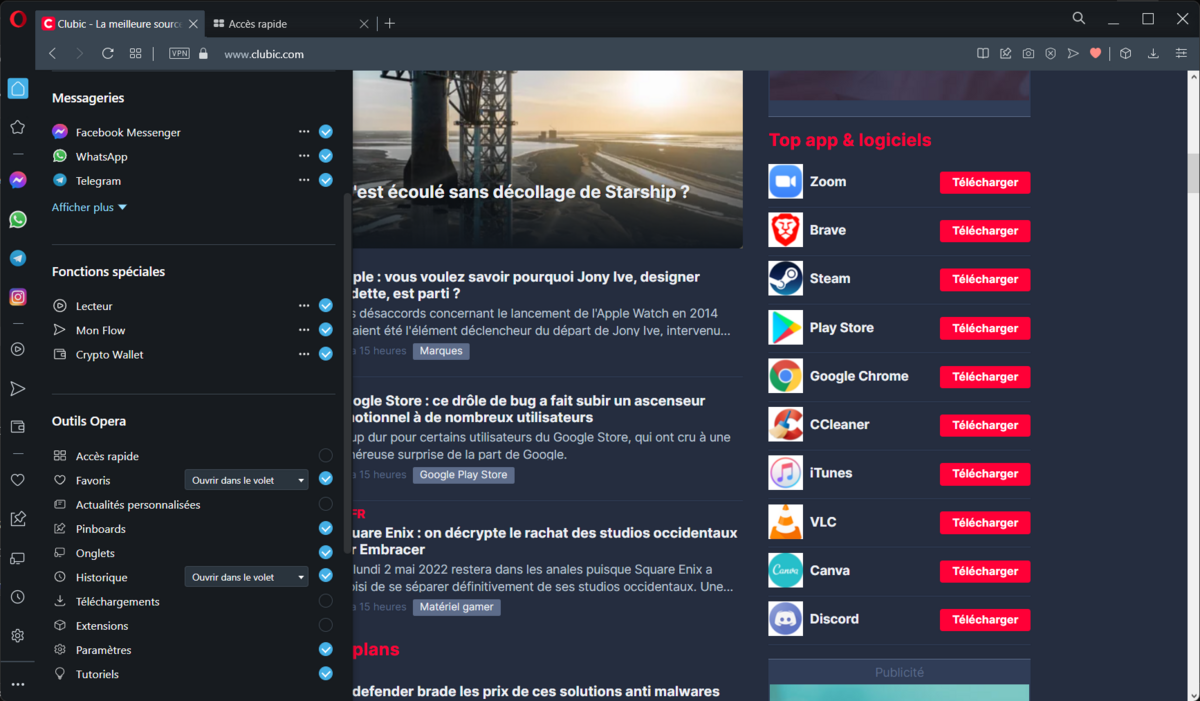Uncheck Telegram in sidebar setup
Viewport: 1200px width, 701px height.
coord(326,180)
